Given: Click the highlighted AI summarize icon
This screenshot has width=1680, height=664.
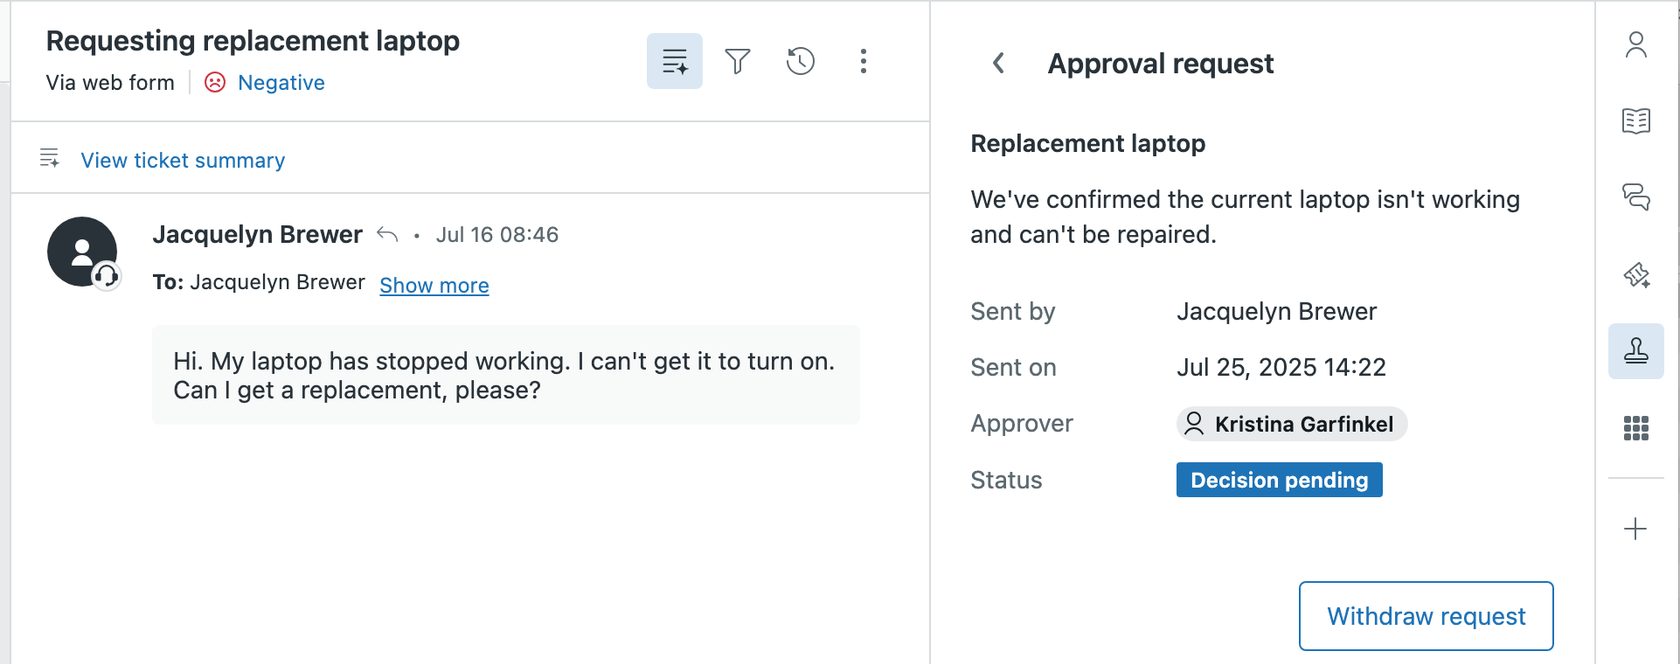Looking at the screenshot, I should pyautogui.click(x=674, y=61).
